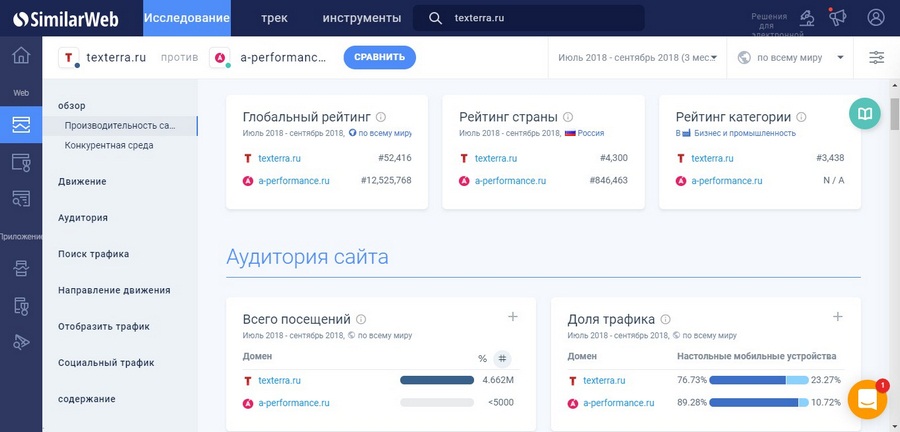Open the date range dropdown
900x432 pixels.
pyautogui.click(x=638, y=57)
